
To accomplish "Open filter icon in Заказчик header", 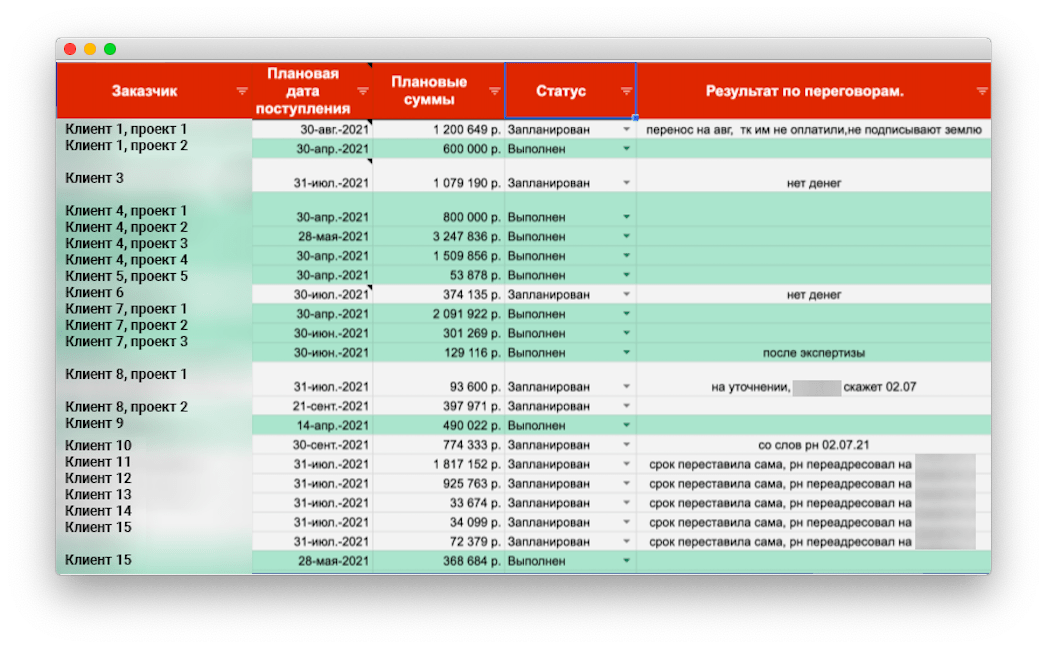I will pyautogui.click(x=241, y=91).
